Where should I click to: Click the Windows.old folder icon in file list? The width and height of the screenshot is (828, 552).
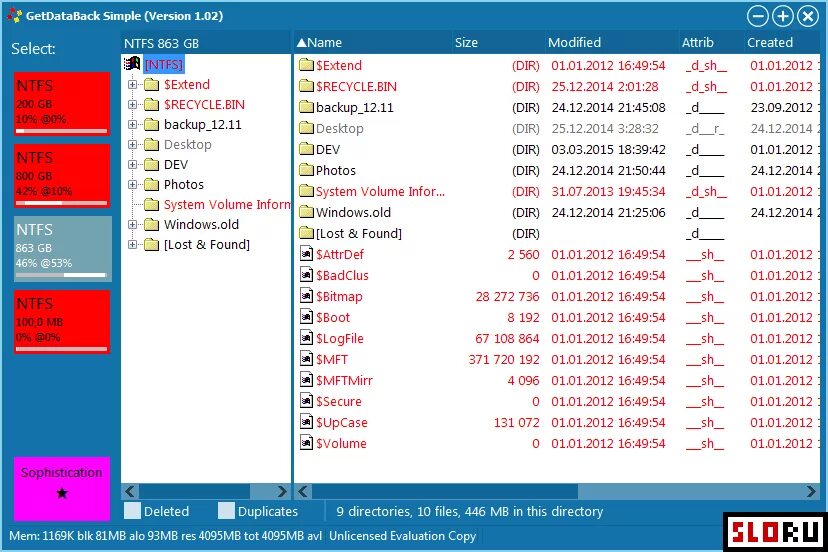(x=306, y=212)
